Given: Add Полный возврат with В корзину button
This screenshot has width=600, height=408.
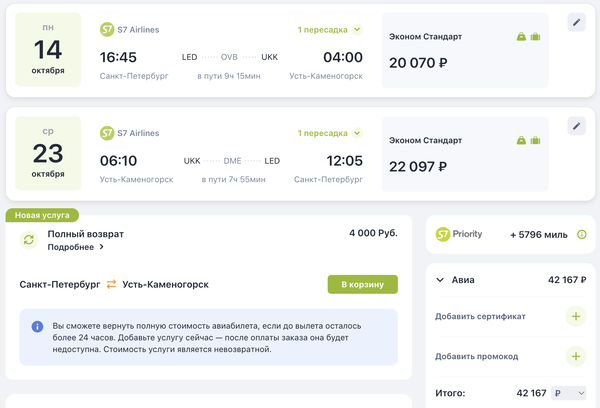Looking at the screenshot, I should 362,284.
